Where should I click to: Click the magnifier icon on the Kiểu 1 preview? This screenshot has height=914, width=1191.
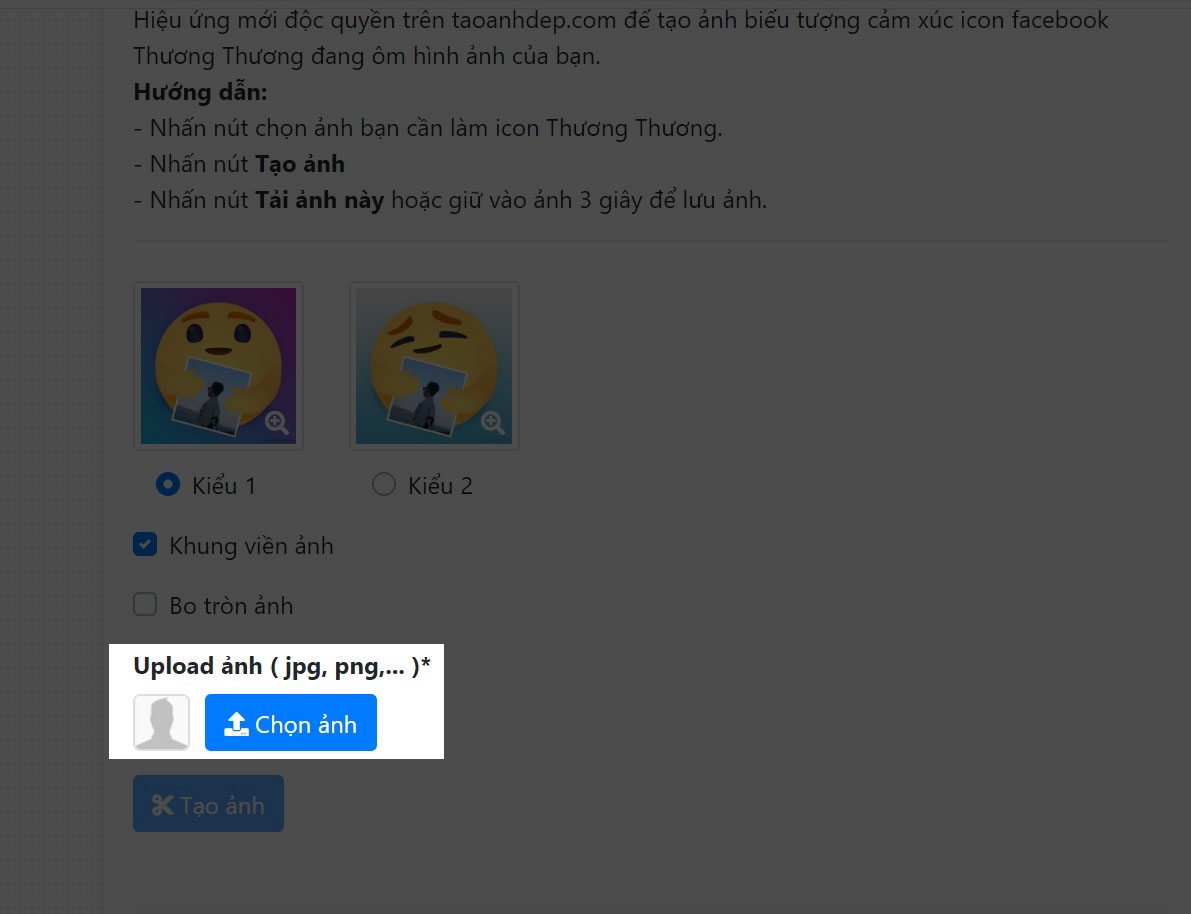(x=276, y=422)
